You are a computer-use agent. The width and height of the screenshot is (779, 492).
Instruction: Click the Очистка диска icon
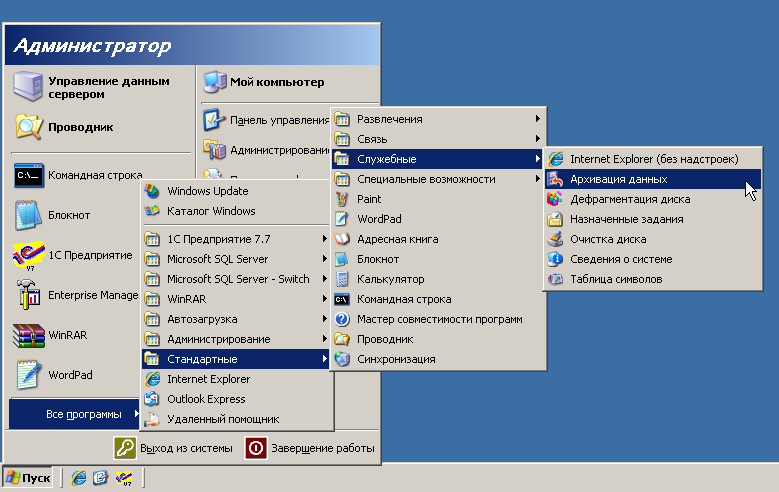click(555, 239)
